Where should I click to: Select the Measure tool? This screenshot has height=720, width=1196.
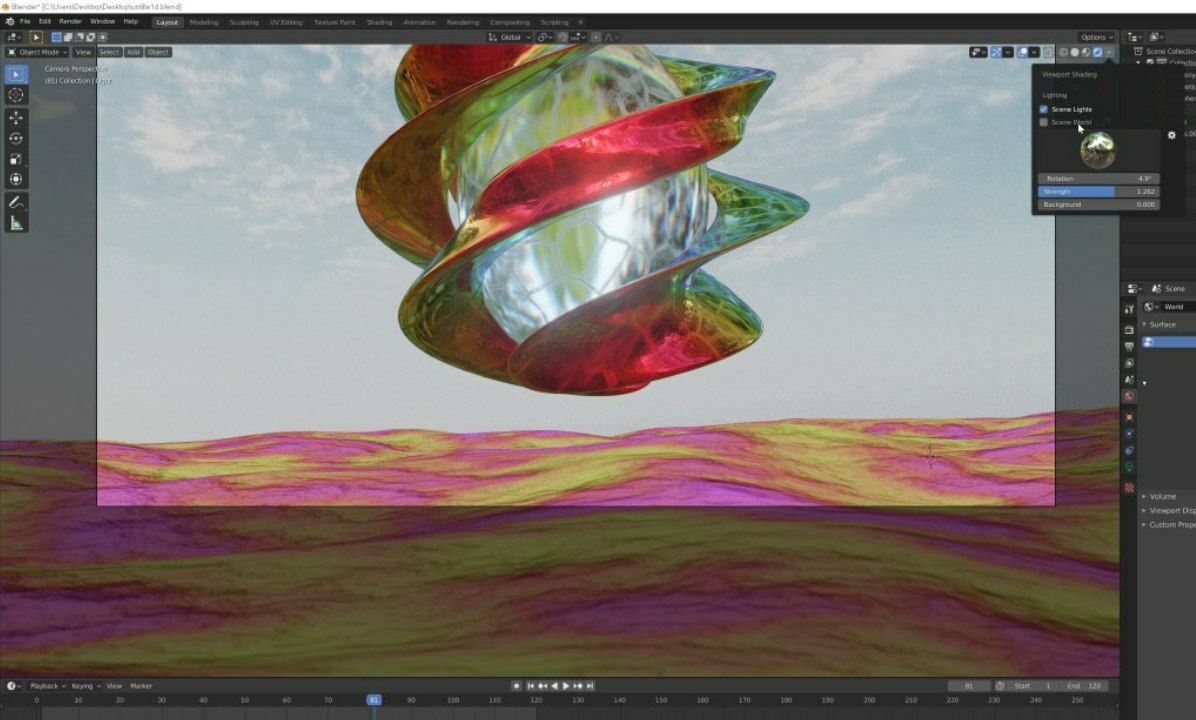[16, 223]
